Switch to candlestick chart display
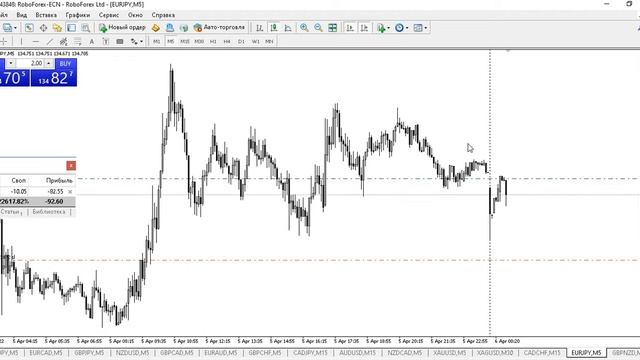The image size is (640, 360). pyautogui.click(x=274, y=28)
